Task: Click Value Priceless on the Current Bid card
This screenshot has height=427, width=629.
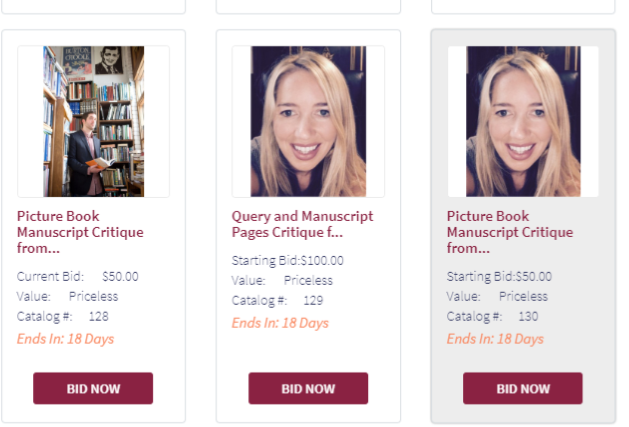Action: [x=68, y=297]
